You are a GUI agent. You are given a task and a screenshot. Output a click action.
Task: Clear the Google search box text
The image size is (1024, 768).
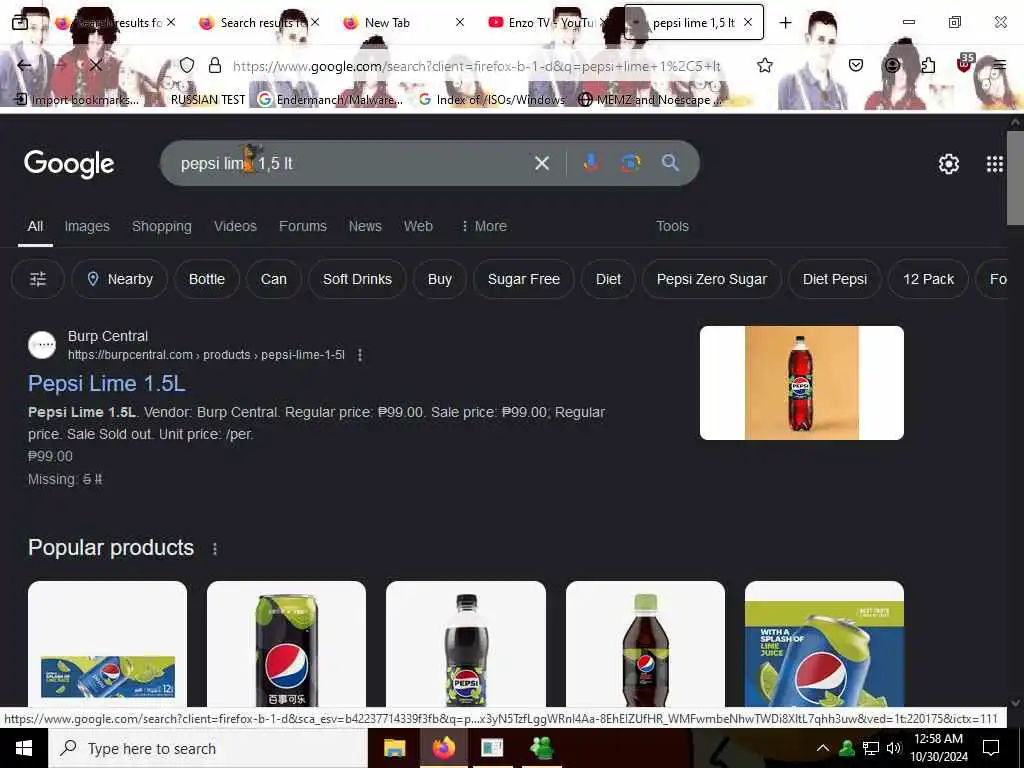tap(542, 163)
